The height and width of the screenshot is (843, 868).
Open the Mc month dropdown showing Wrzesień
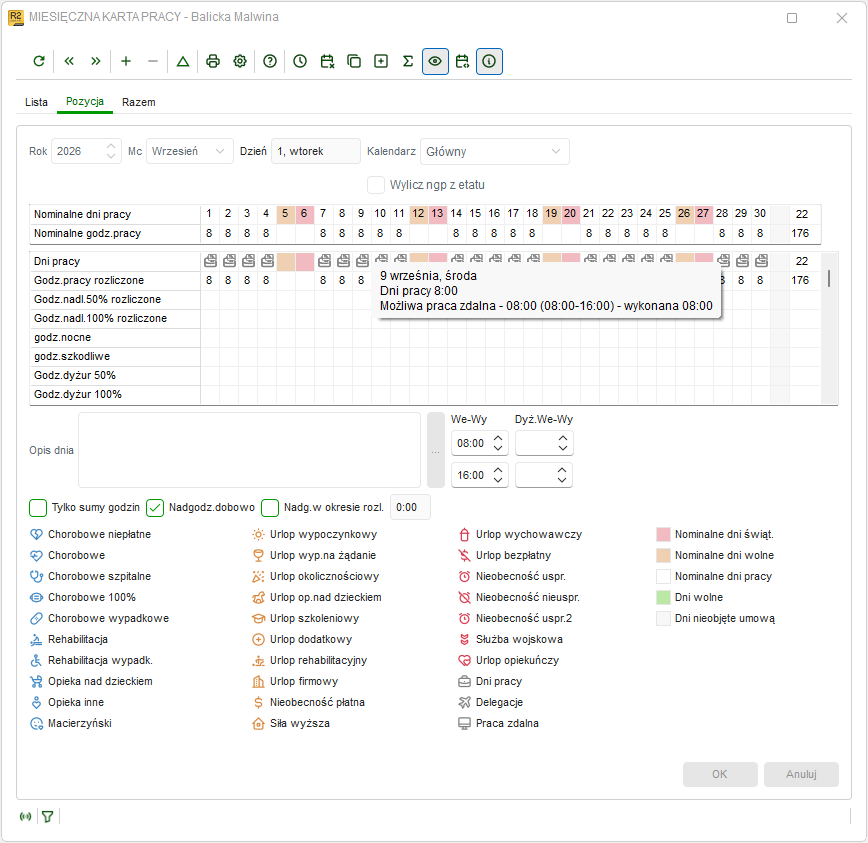pos(189,151)
